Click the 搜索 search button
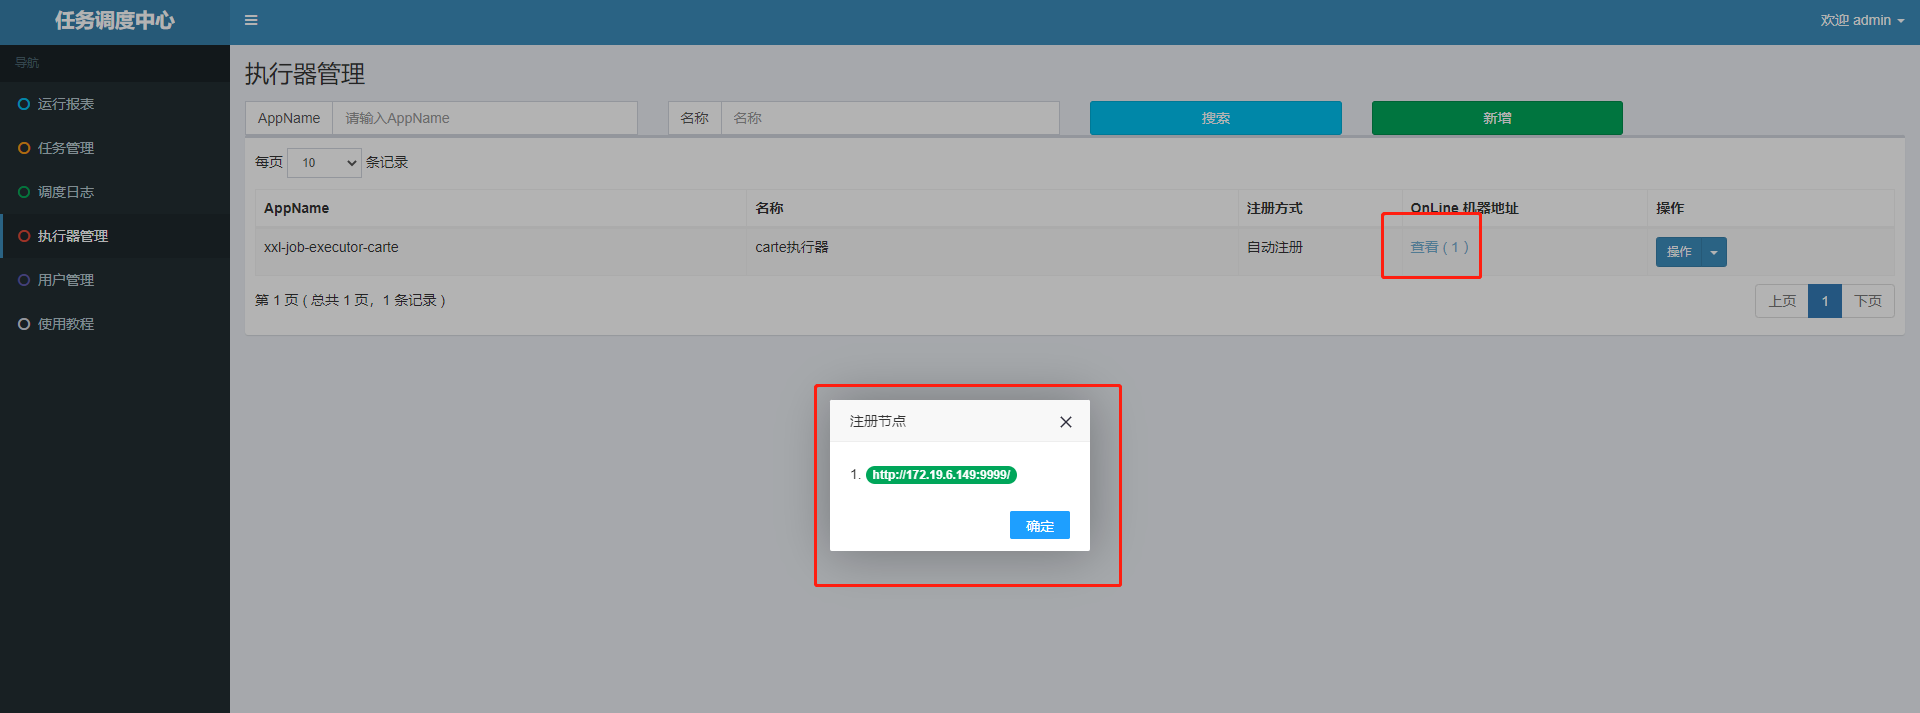The image size is (1920, 713). (1216, 118)
